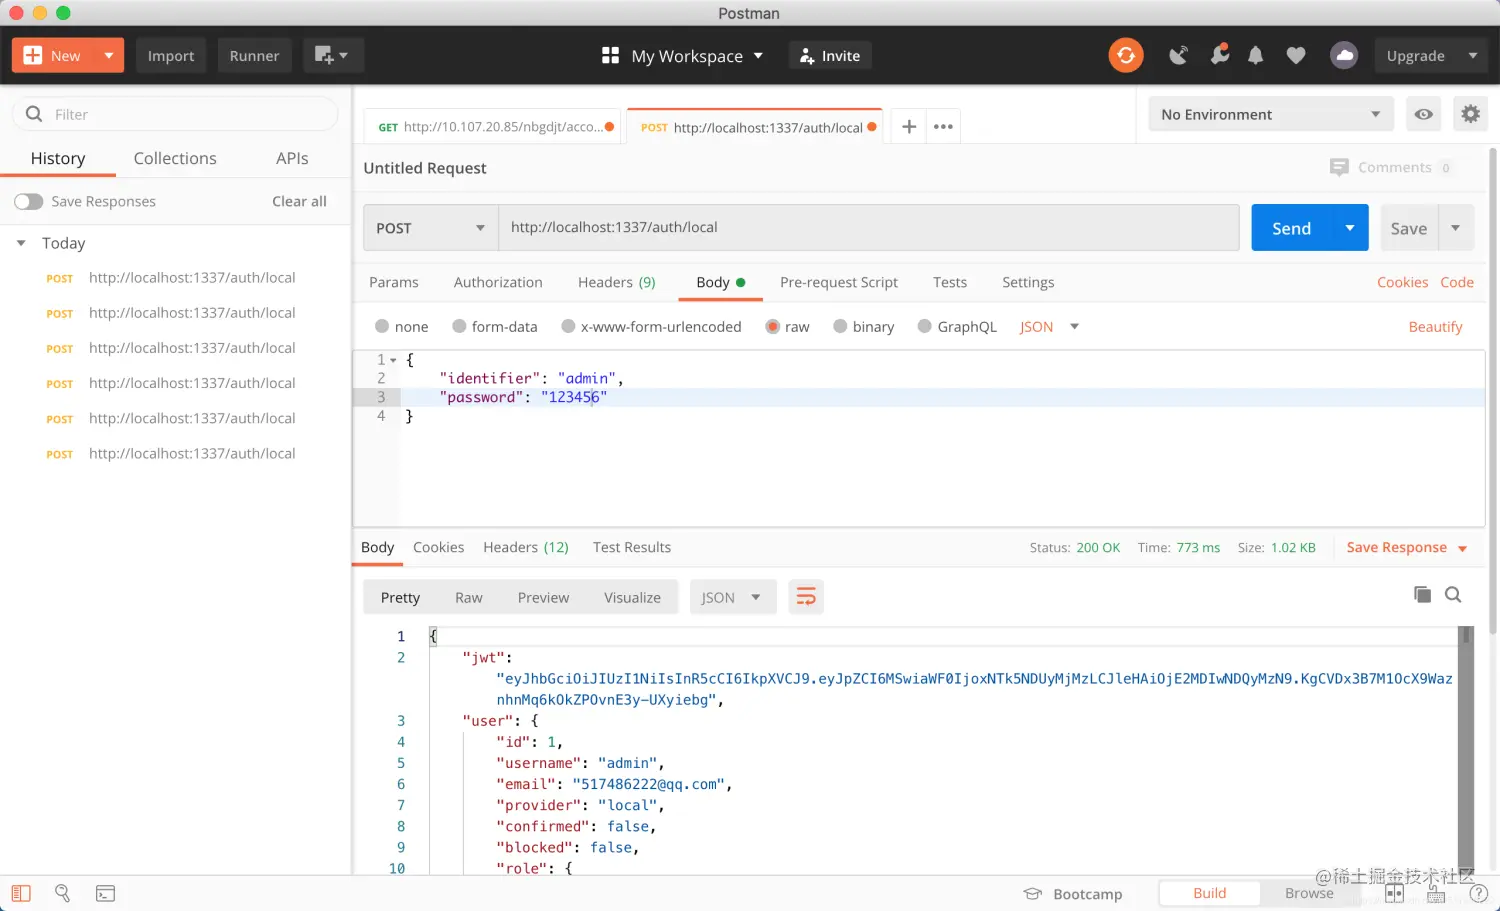Screen dimensions: 1500x911
Task: Click the Beautify link
Action: [x=1435, y=327]
